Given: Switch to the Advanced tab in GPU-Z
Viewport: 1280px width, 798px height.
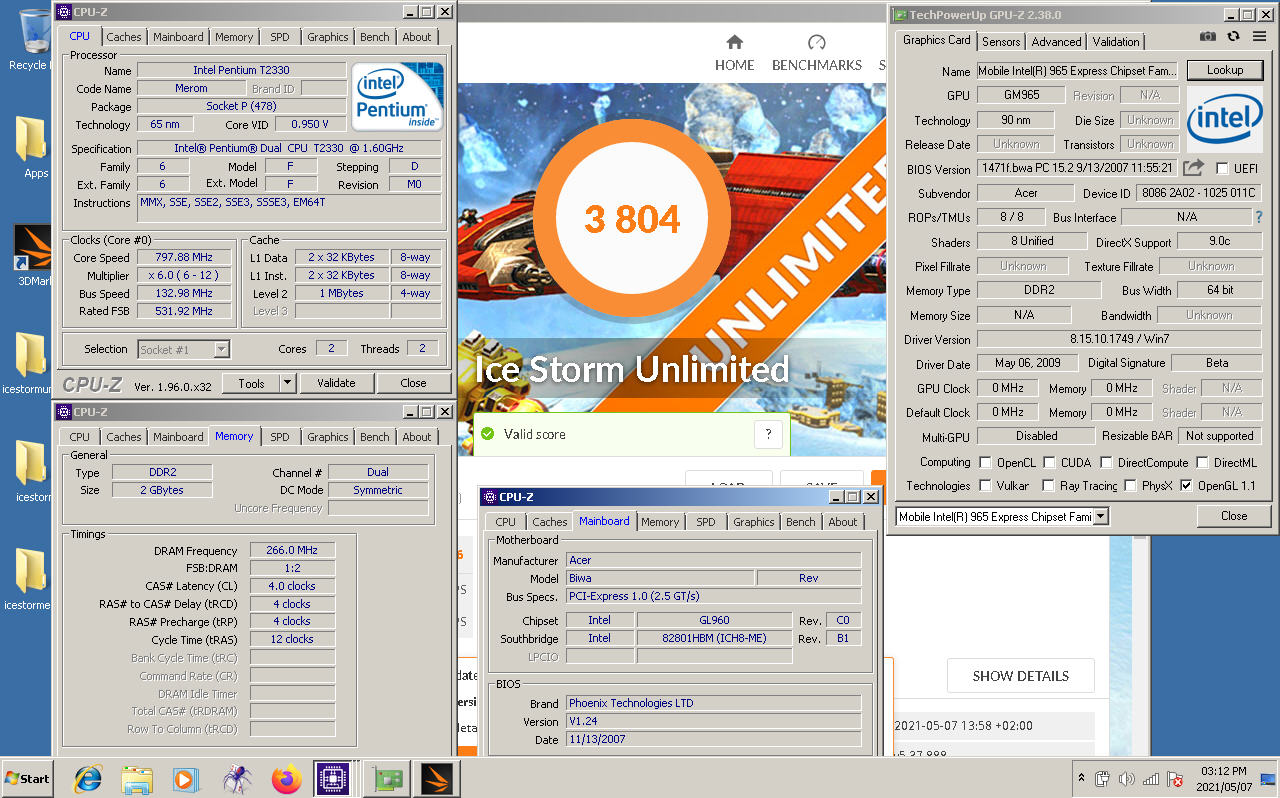Looking at the screenshot, I should click(x=1056, y=42).
